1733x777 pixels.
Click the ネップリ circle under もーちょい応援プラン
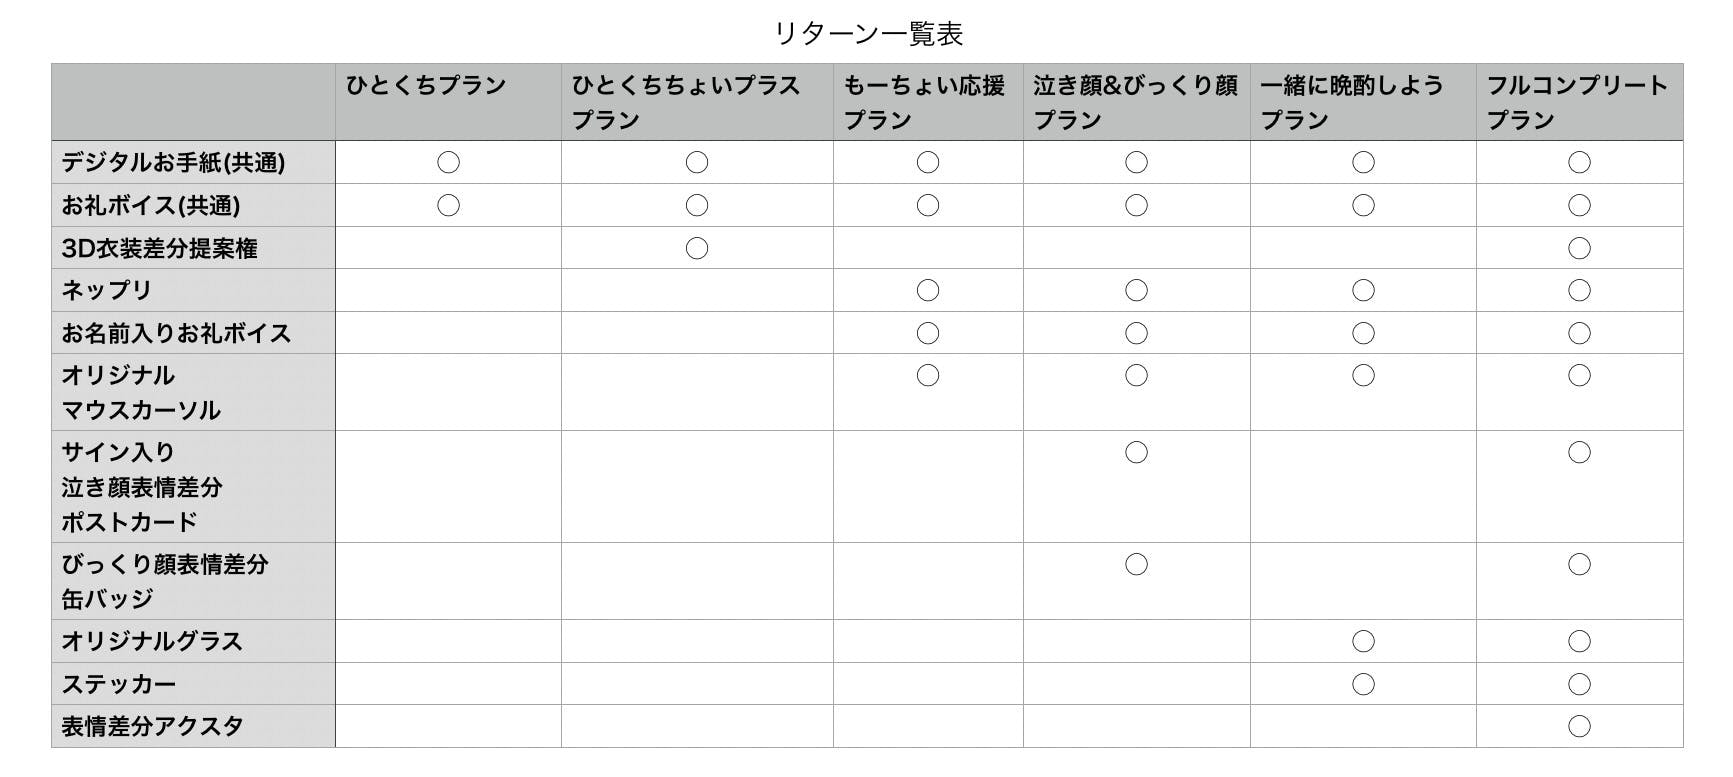[928, 290]
